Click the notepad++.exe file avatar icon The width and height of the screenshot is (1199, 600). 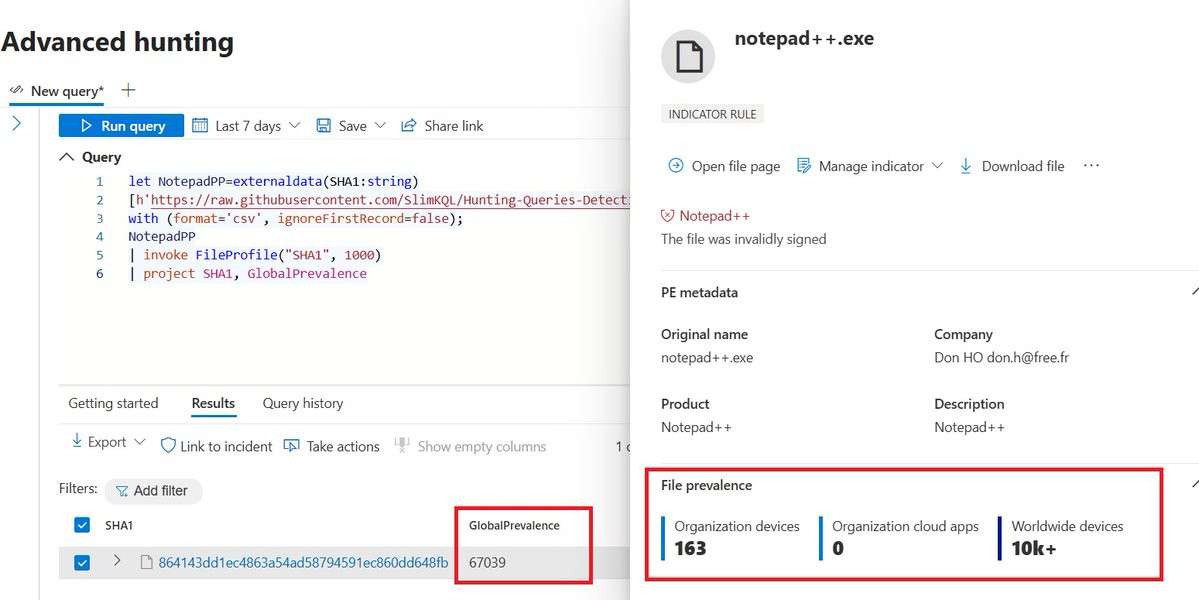coord(688,57)
